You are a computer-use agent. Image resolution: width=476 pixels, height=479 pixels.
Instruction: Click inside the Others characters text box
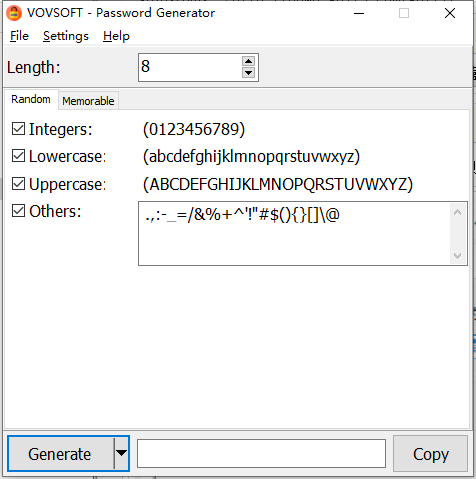point(294,233)
